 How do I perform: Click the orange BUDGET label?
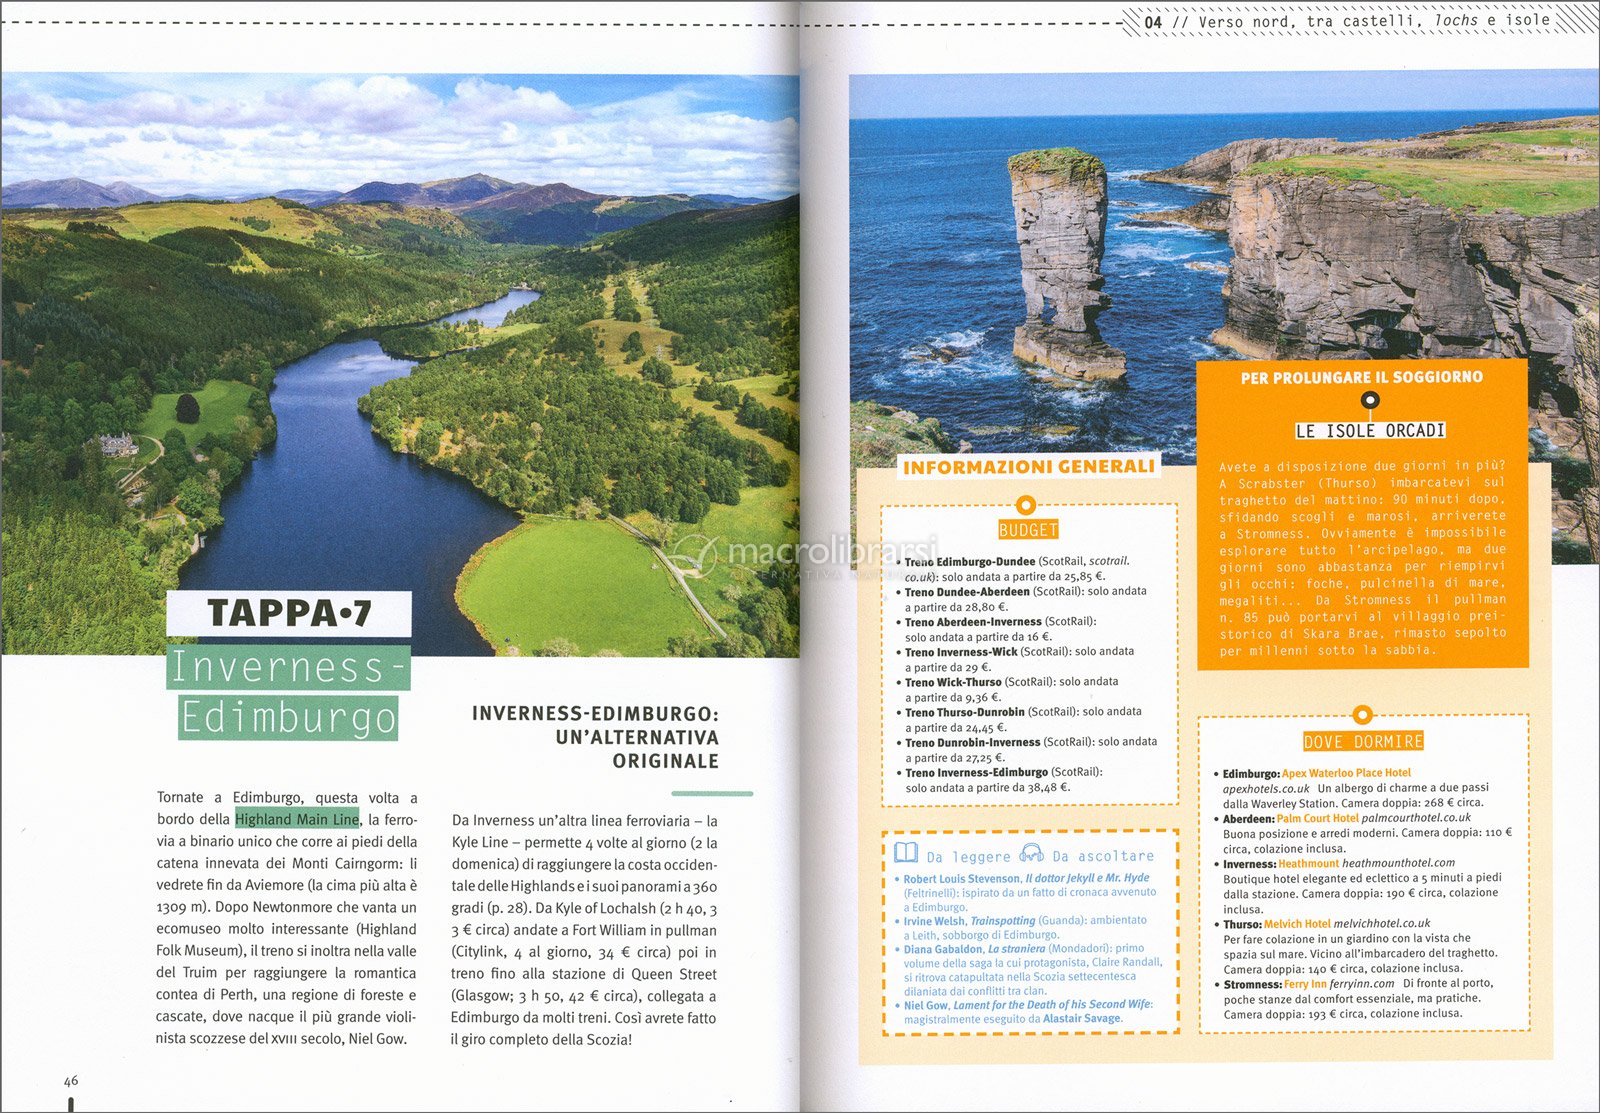1028,530
